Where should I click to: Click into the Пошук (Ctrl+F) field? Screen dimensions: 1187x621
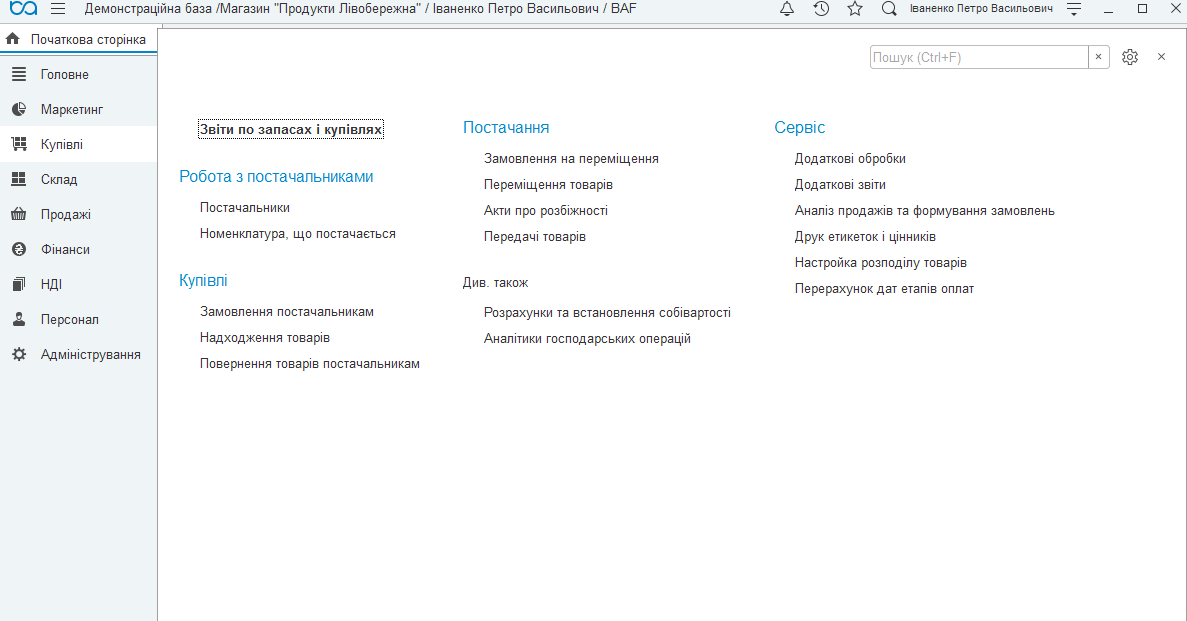(x=979, y=57)
